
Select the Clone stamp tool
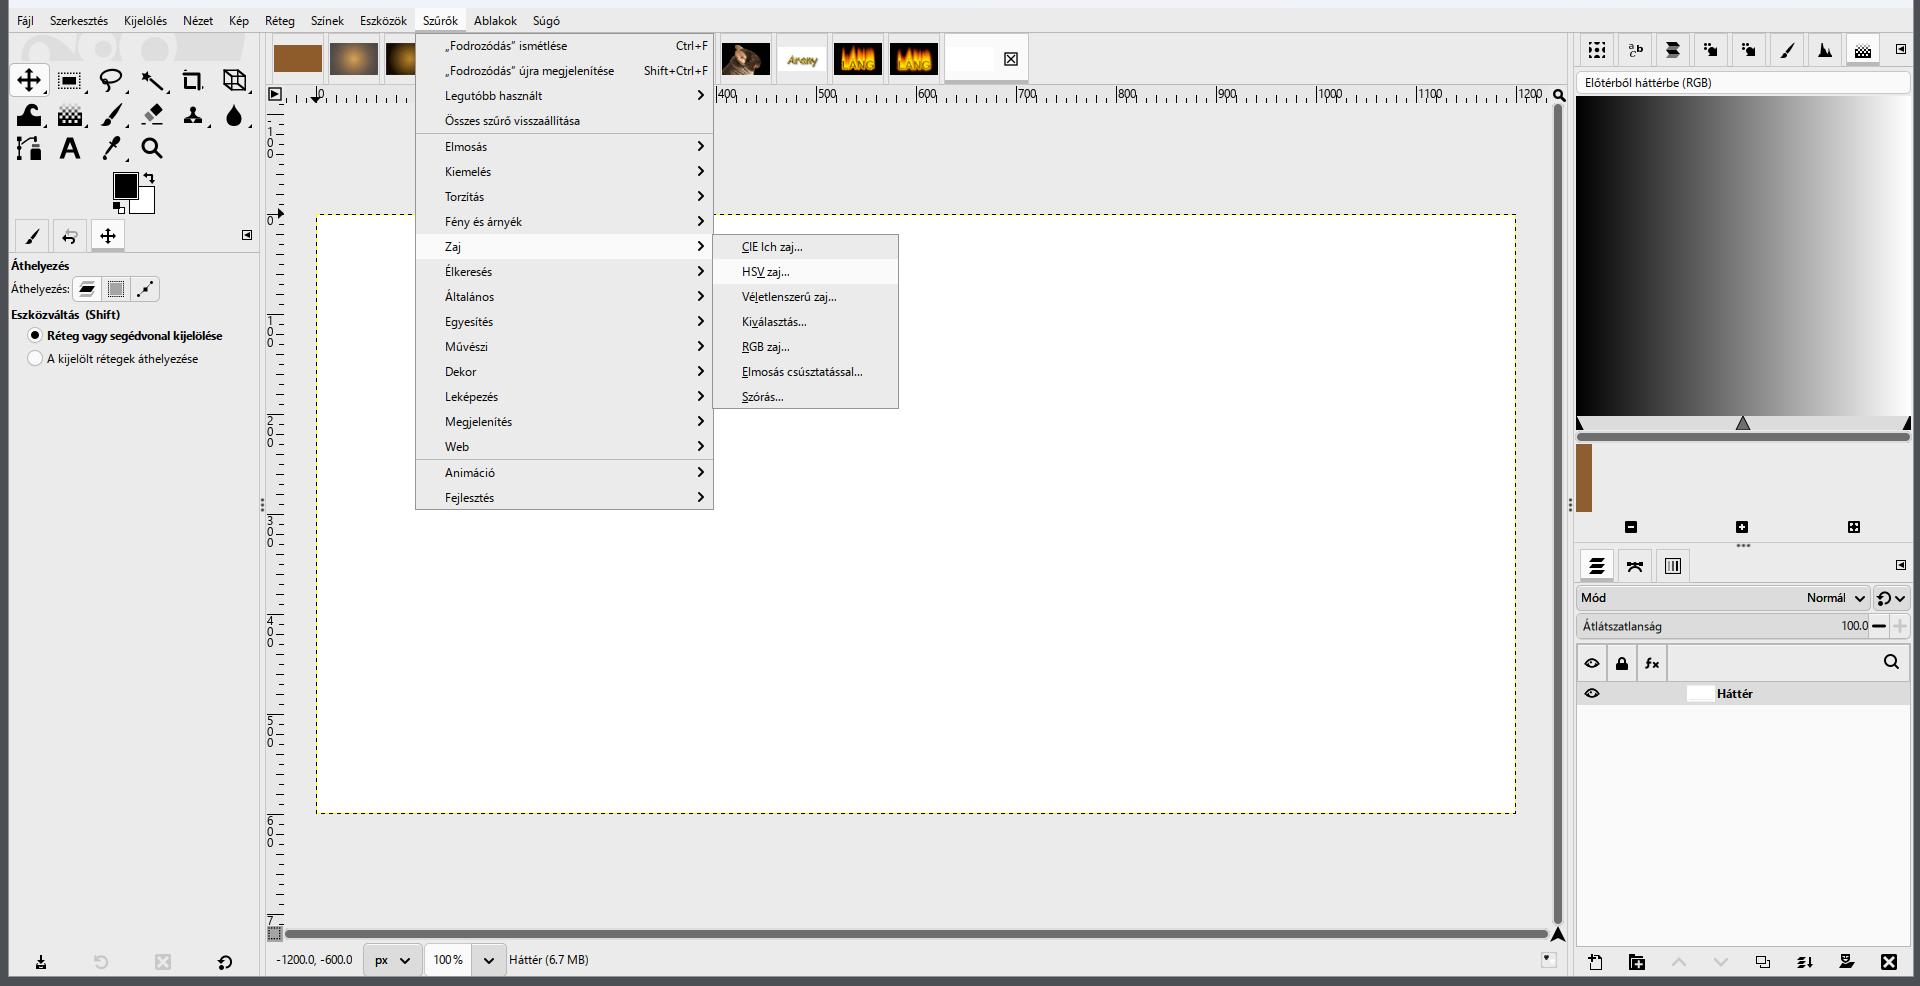(x=193, y=115)
